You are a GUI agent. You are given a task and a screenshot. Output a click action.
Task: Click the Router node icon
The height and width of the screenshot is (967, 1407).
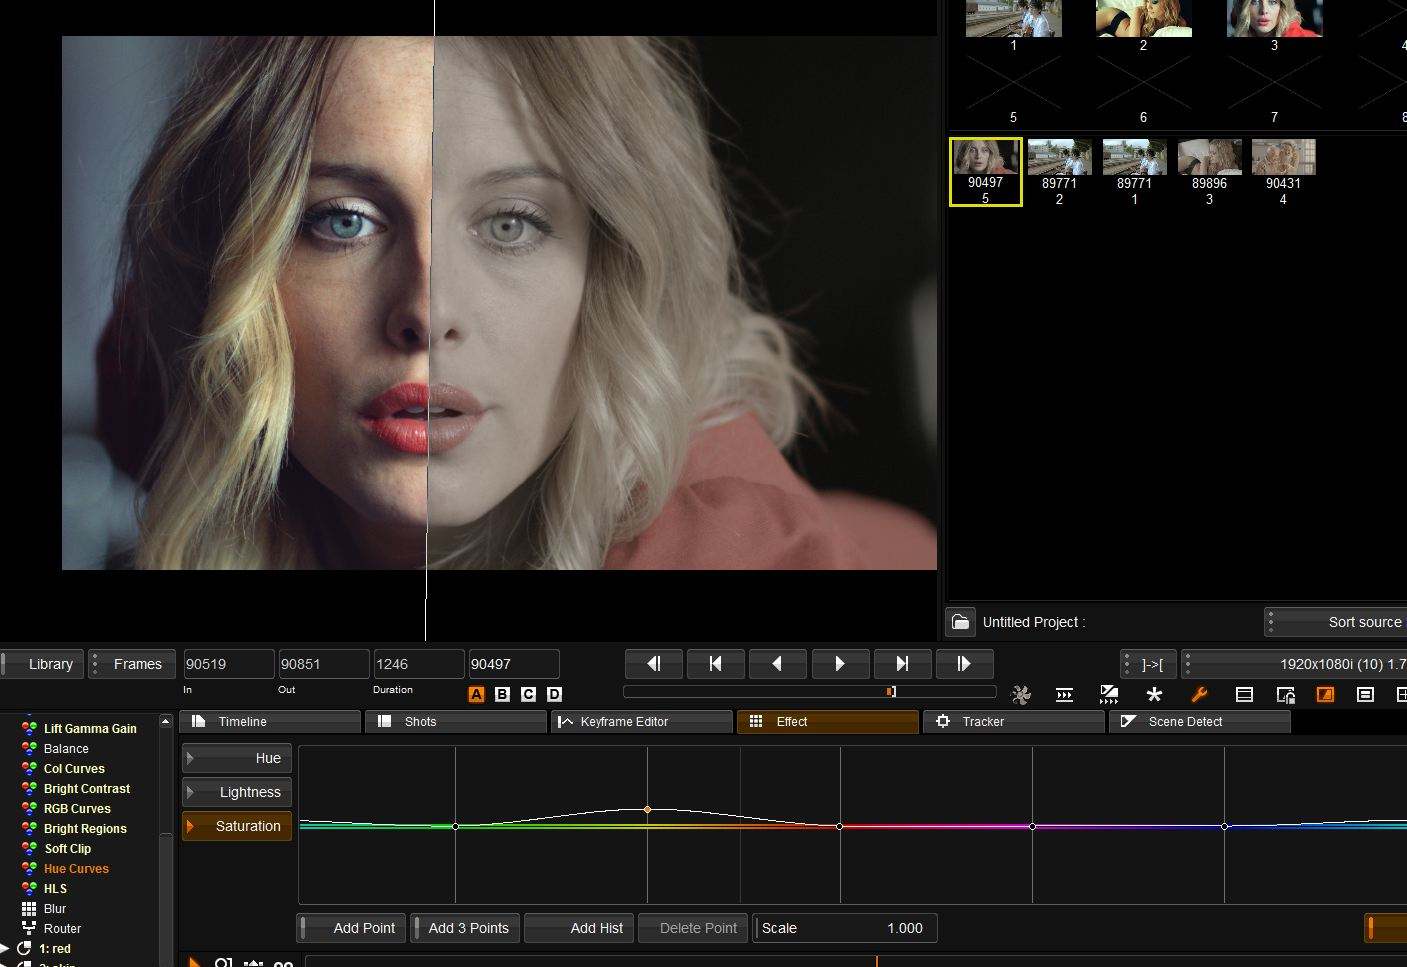(29, 929)
